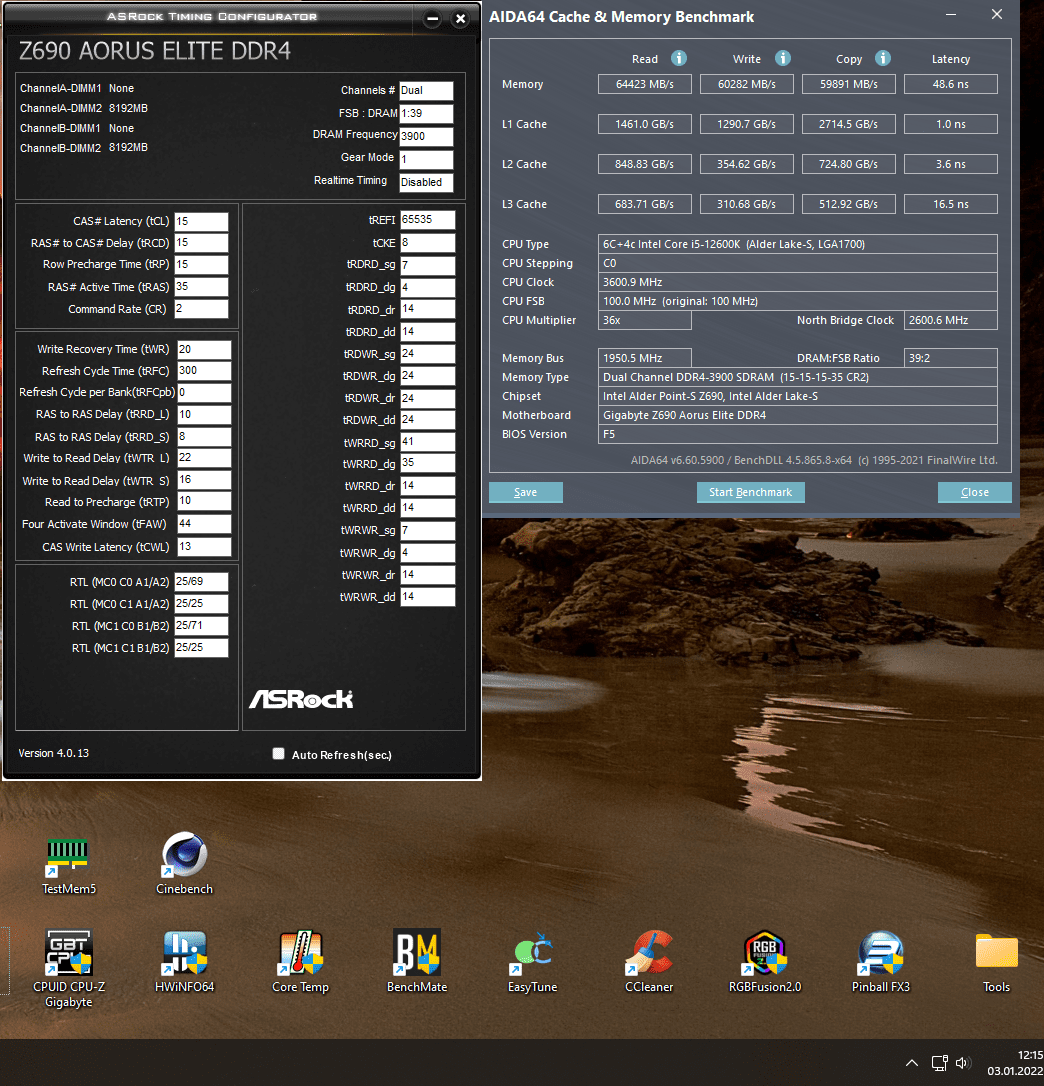
Task: Select the Channels # field
Action: 427,91
